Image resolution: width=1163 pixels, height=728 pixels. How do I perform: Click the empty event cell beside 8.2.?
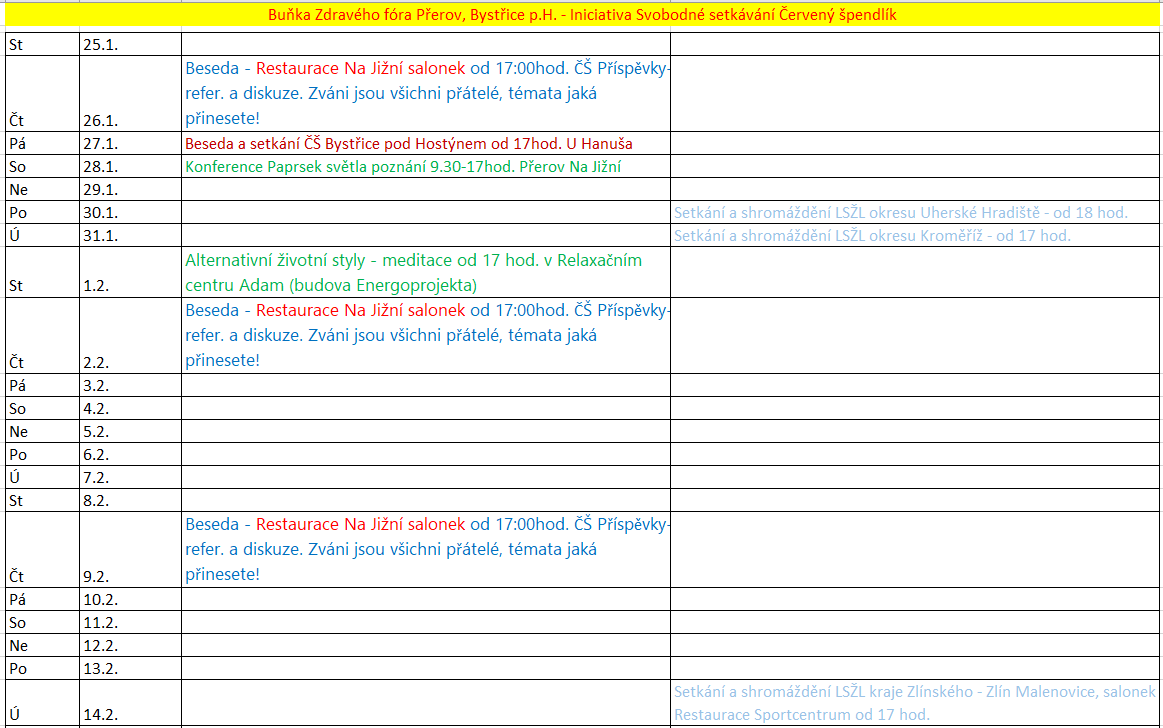tap(425, 500)
